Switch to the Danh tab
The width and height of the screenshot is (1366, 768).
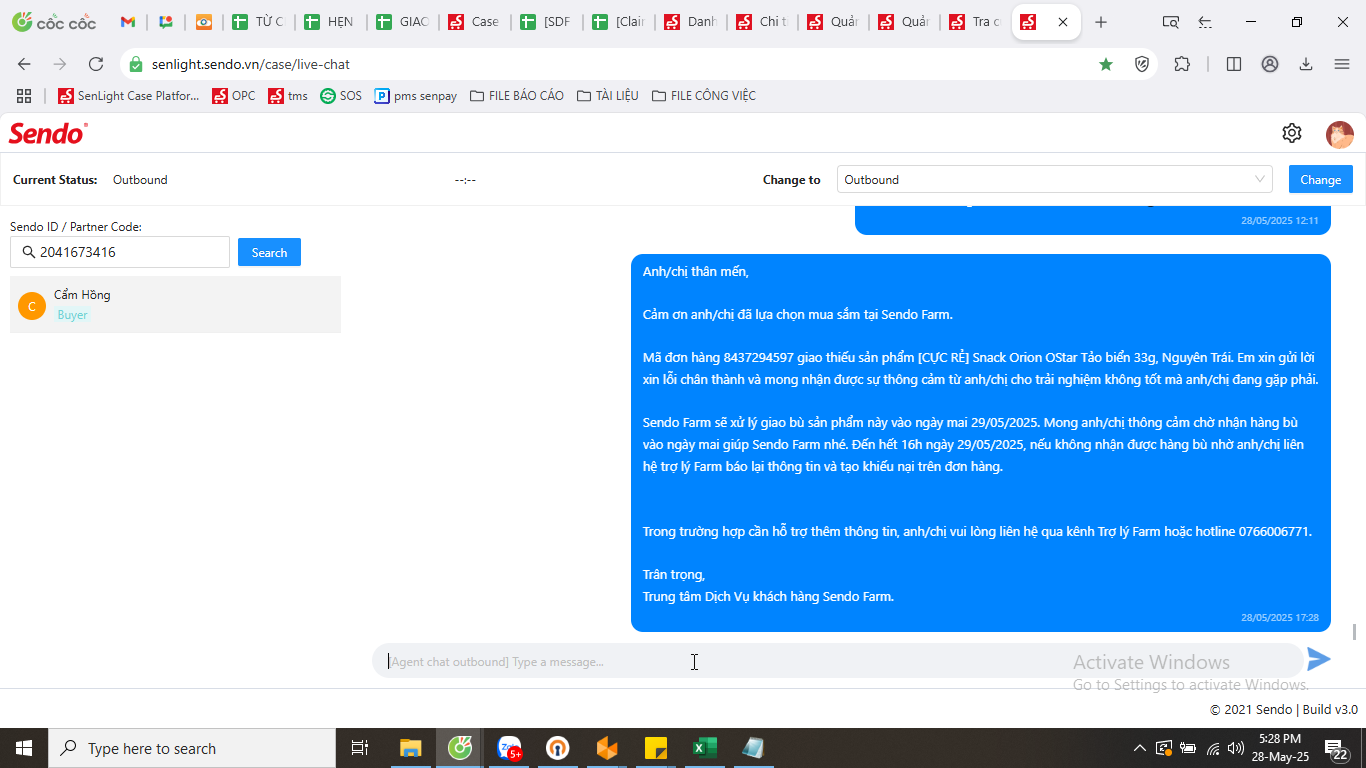click(689, 22)
